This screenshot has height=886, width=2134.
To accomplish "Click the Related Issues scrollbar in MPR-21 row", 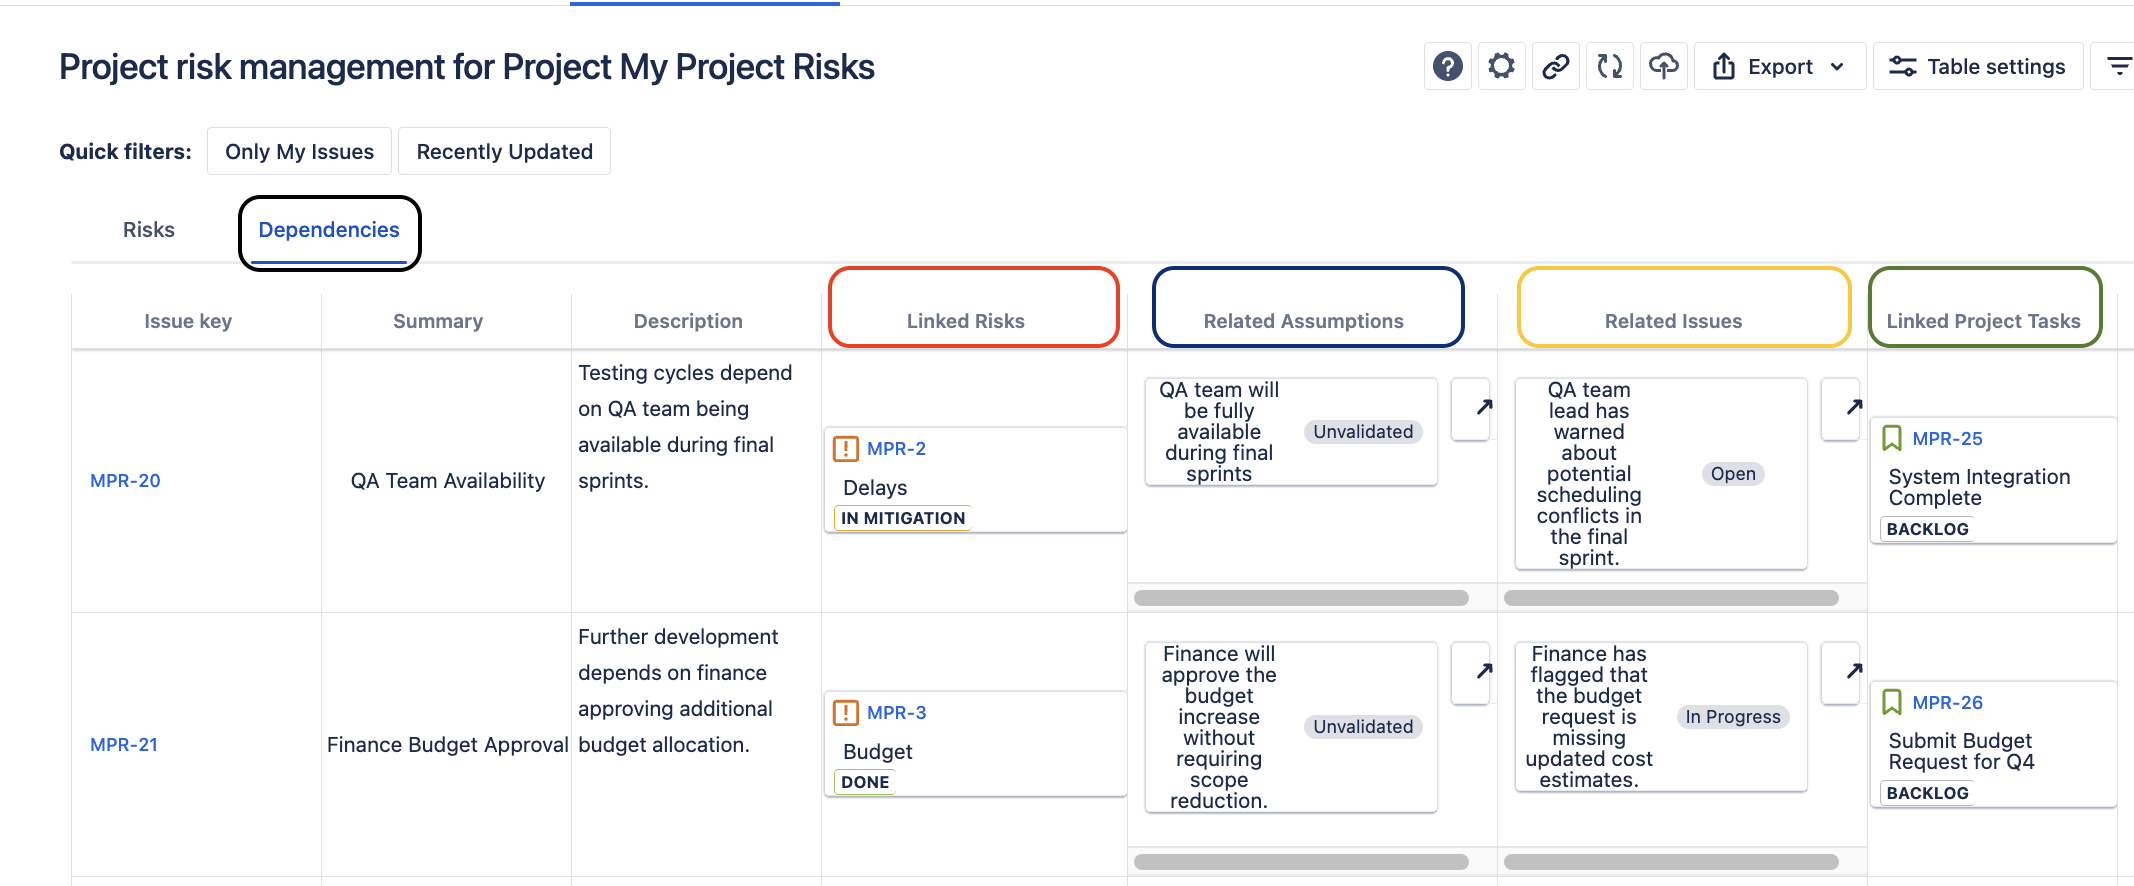I will 1671,862.
